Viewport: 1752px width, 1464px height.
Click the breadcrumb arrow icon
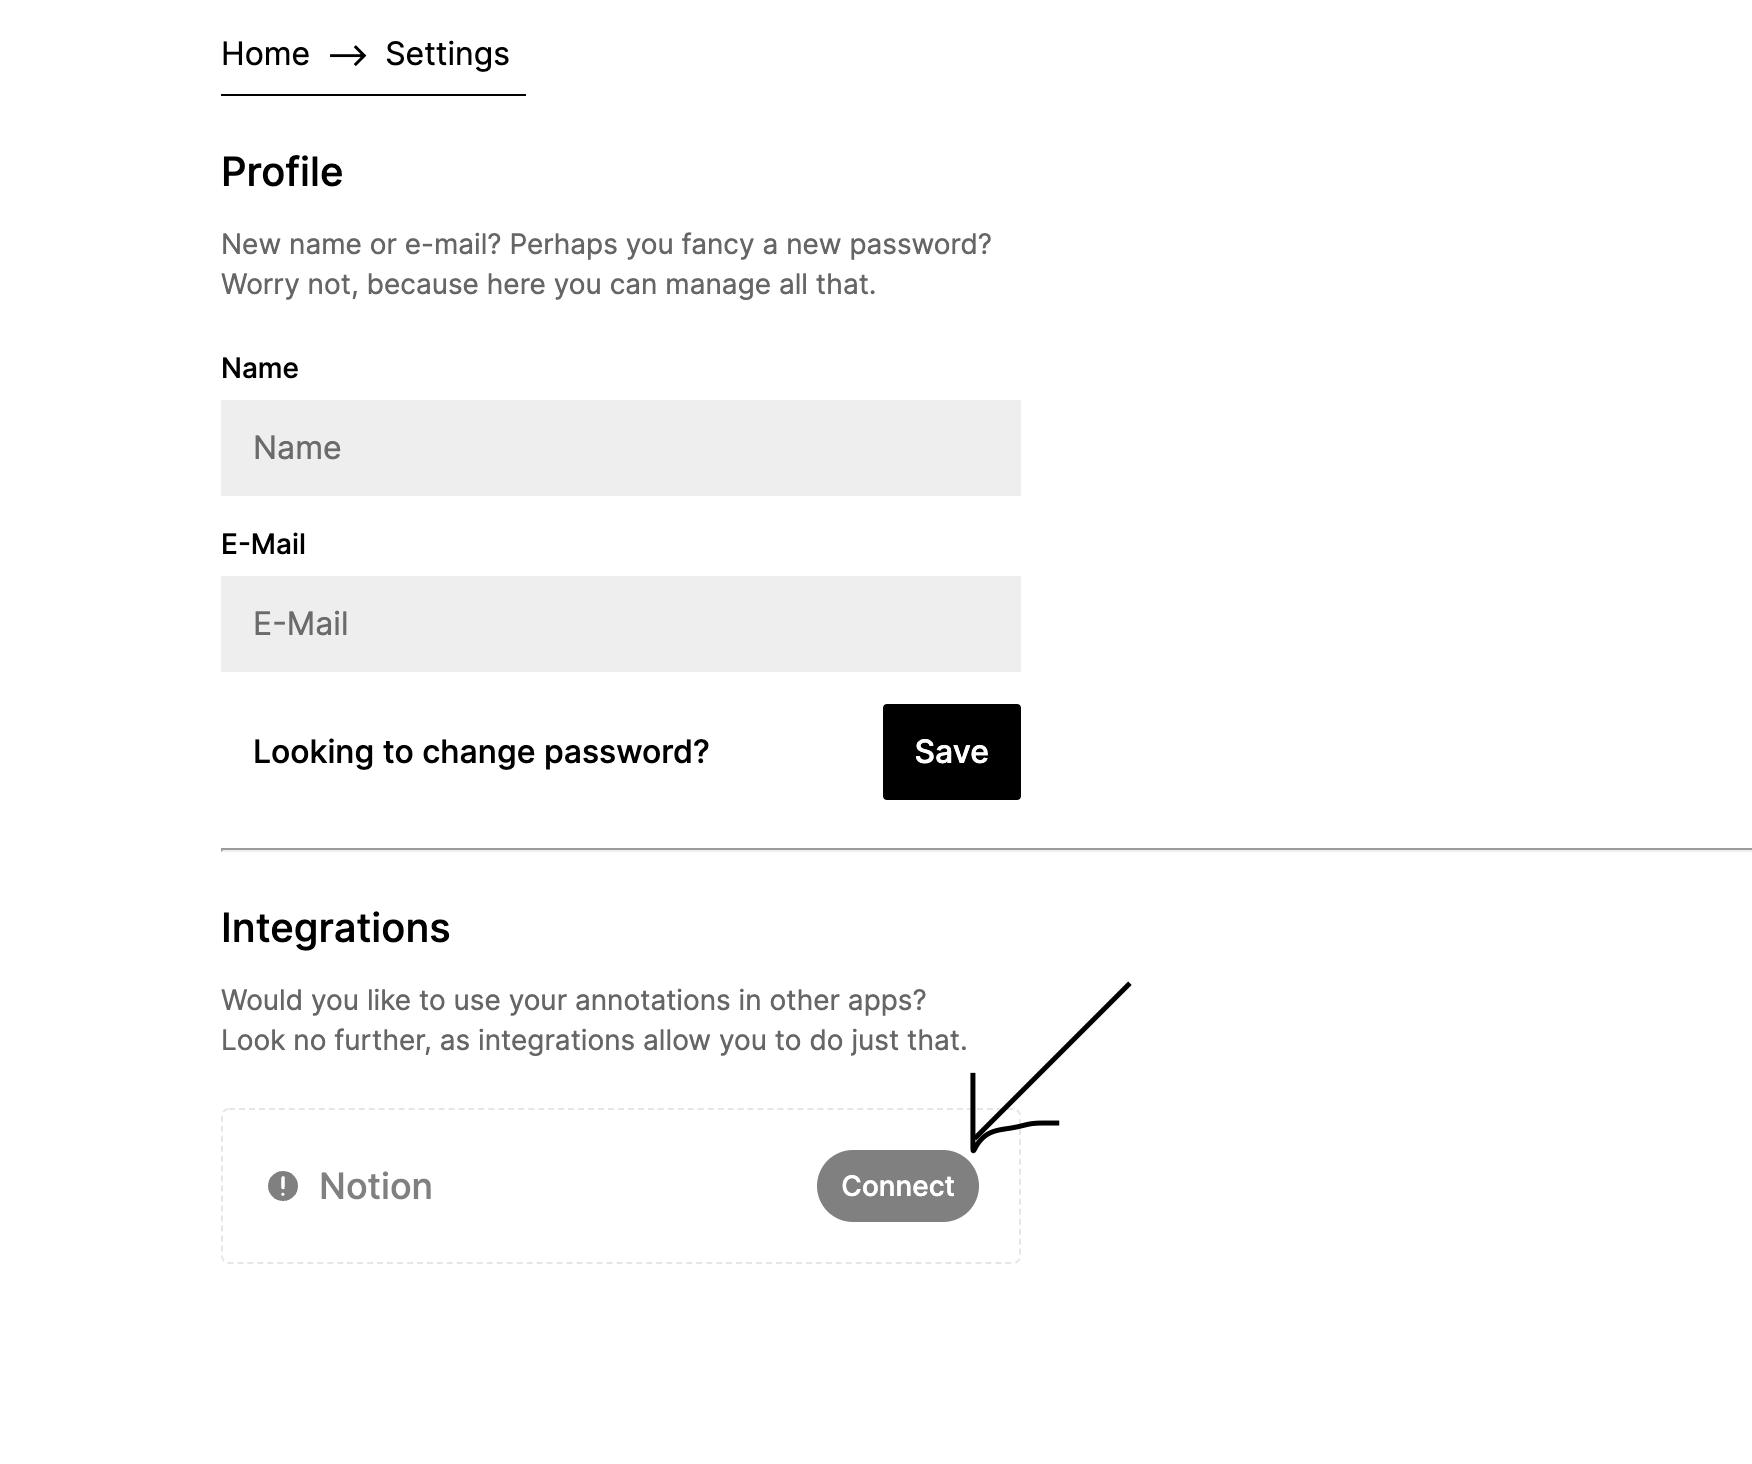(347, 56)
